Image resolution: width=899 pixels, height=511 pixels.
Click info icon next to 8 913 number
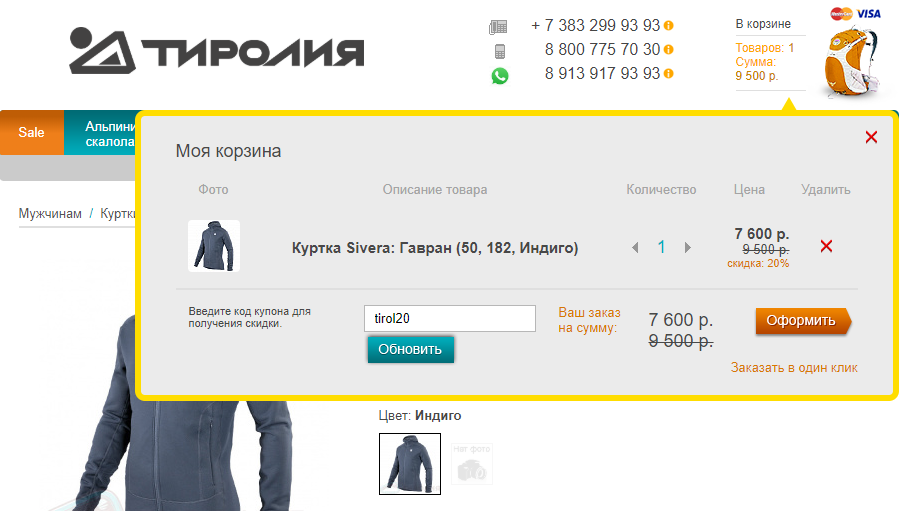(669, 74)
